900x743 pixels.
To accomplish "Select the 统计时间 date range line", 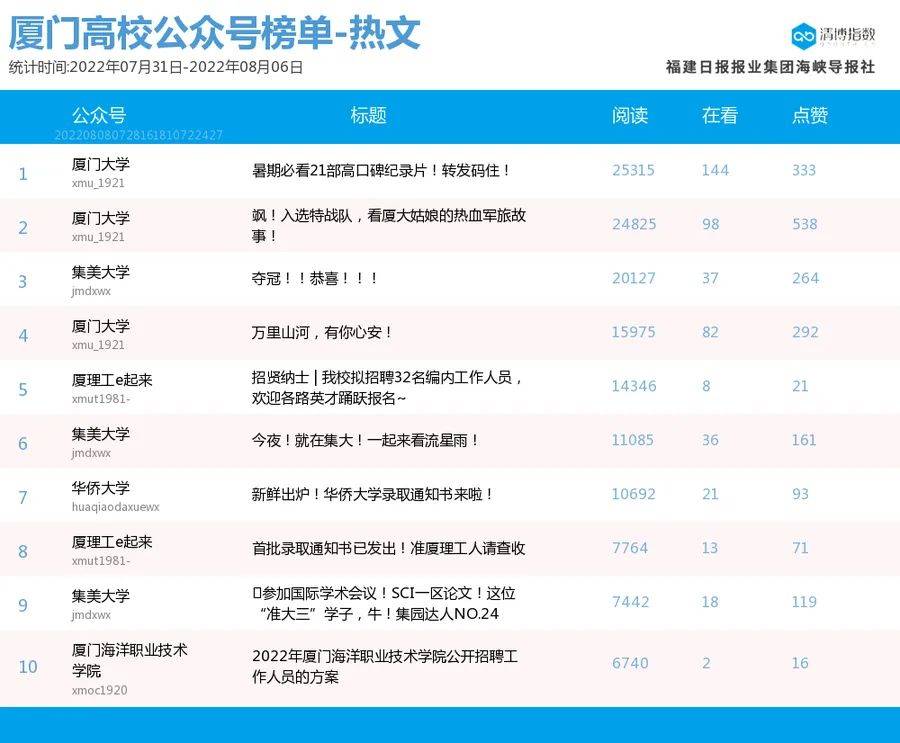I will [156, 67].
